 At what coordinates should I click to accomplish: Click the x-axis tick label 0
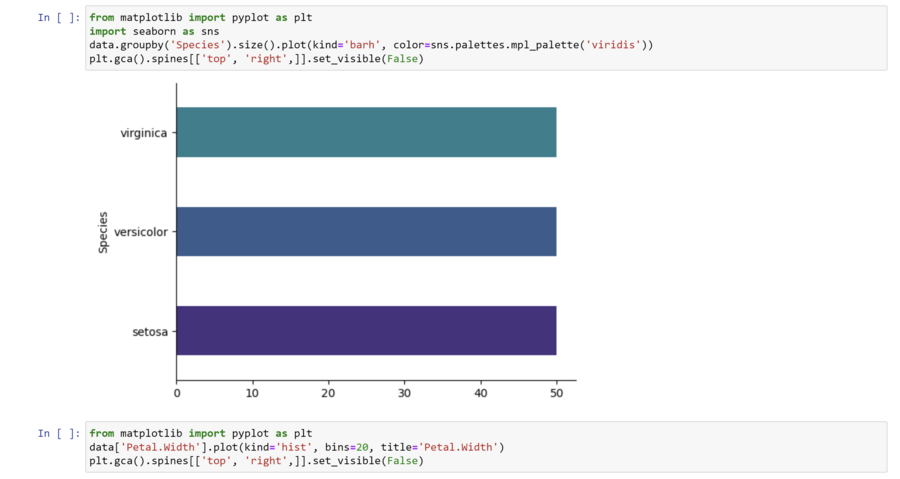click(x=177, y=393)
